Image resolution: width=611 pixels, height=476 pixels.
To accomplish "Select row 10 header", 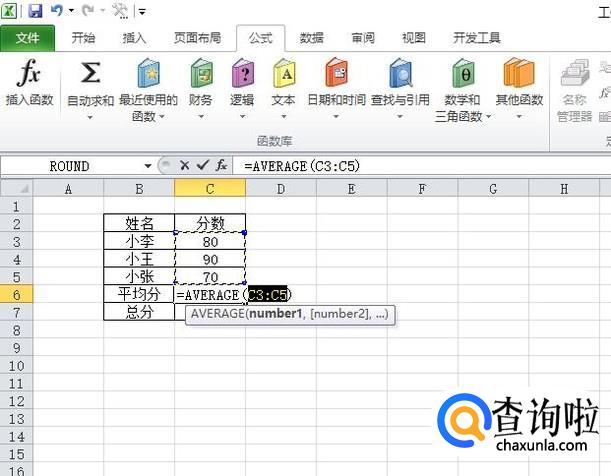I will (16, 366).
